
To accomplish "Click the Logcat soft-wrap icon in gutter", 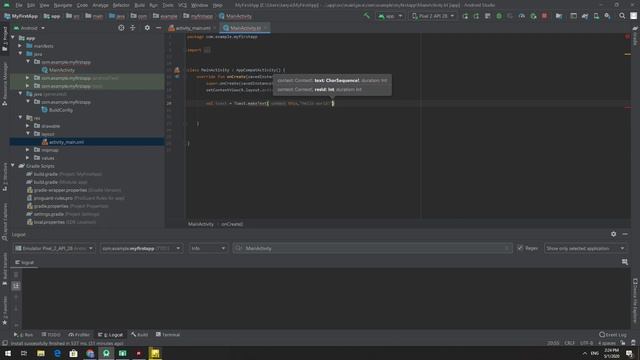I will [16, 286].
